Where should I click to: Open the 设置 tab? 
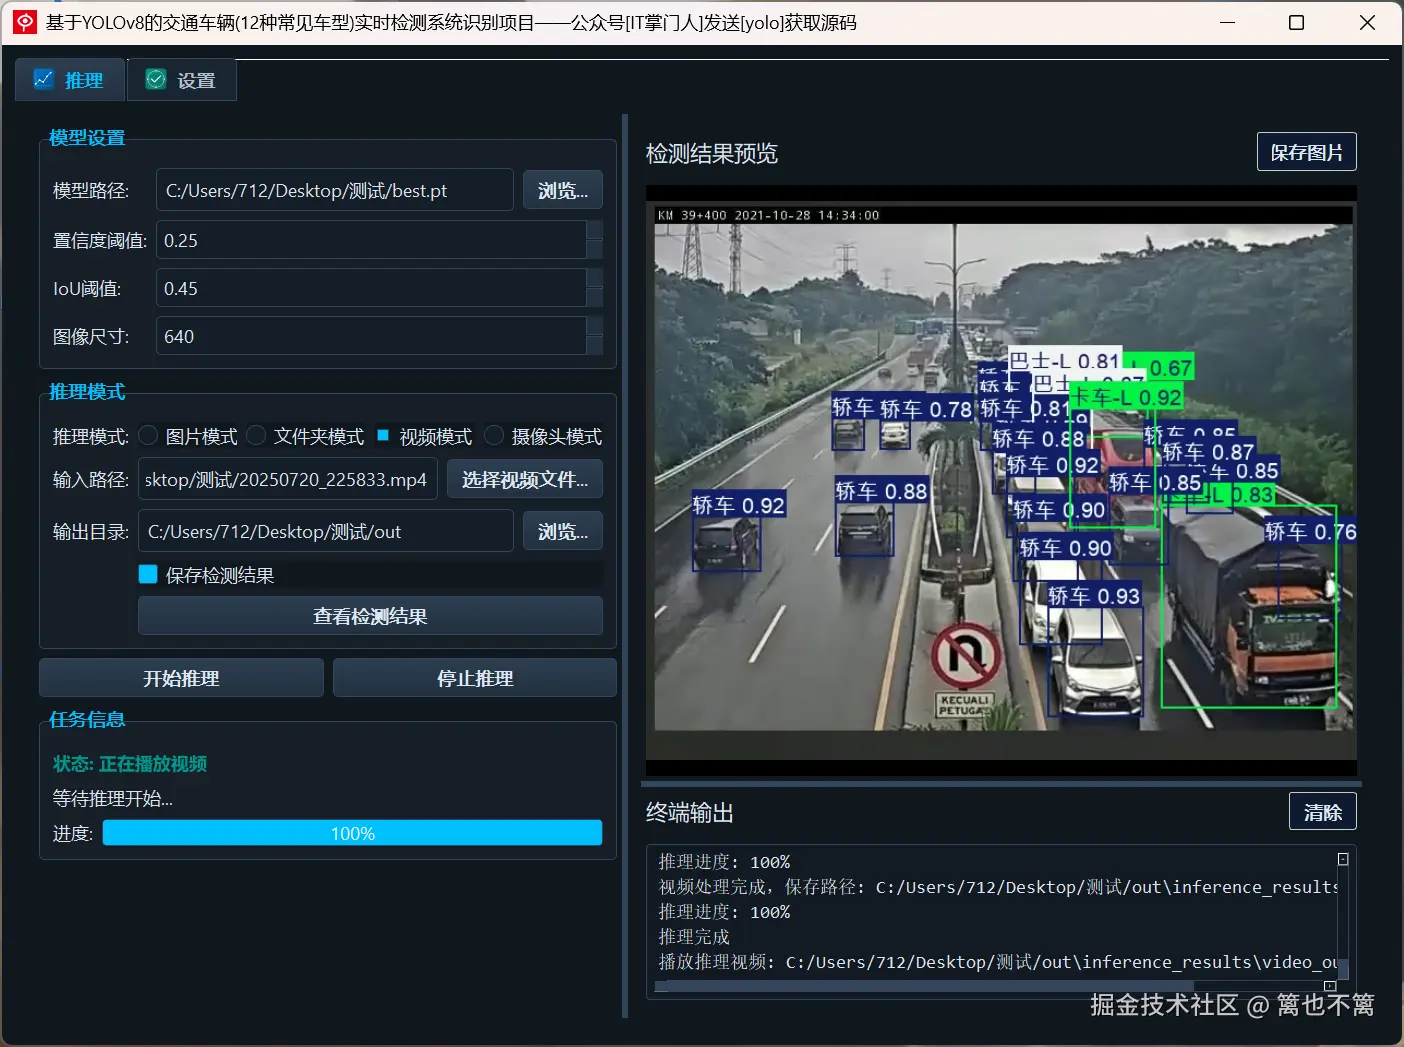click(x=182, y=80)
